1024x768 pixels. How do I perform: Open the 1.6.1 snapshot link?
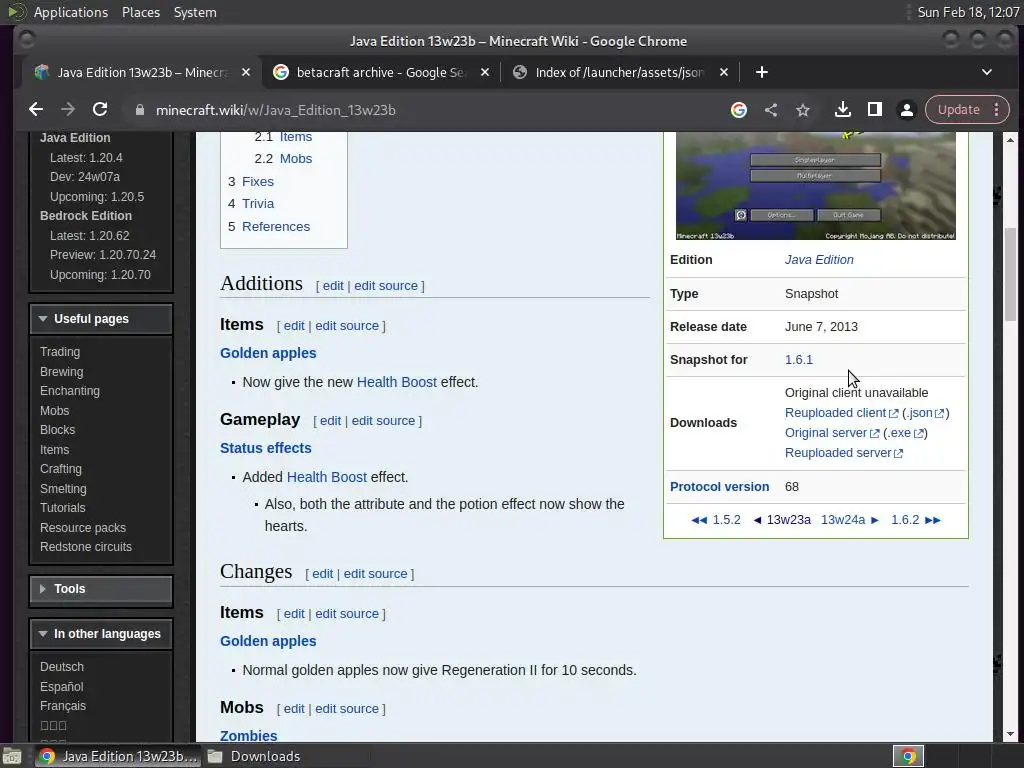pyautogui.click(x=799, y=360)
